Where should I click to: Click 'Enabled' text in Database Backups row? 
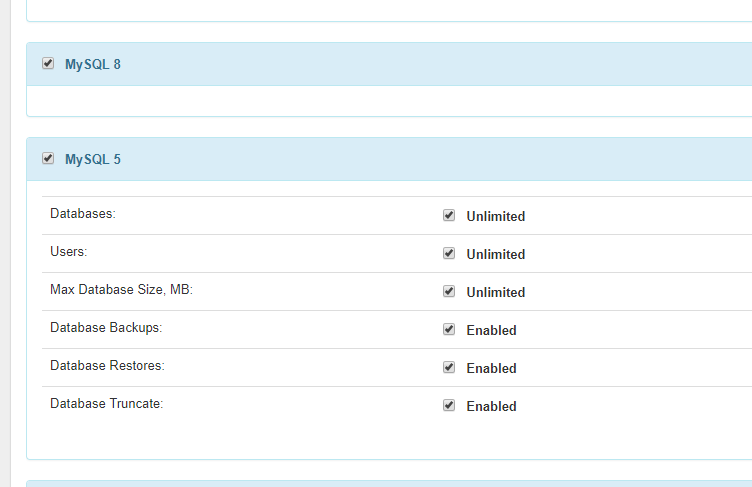[492, 330]
